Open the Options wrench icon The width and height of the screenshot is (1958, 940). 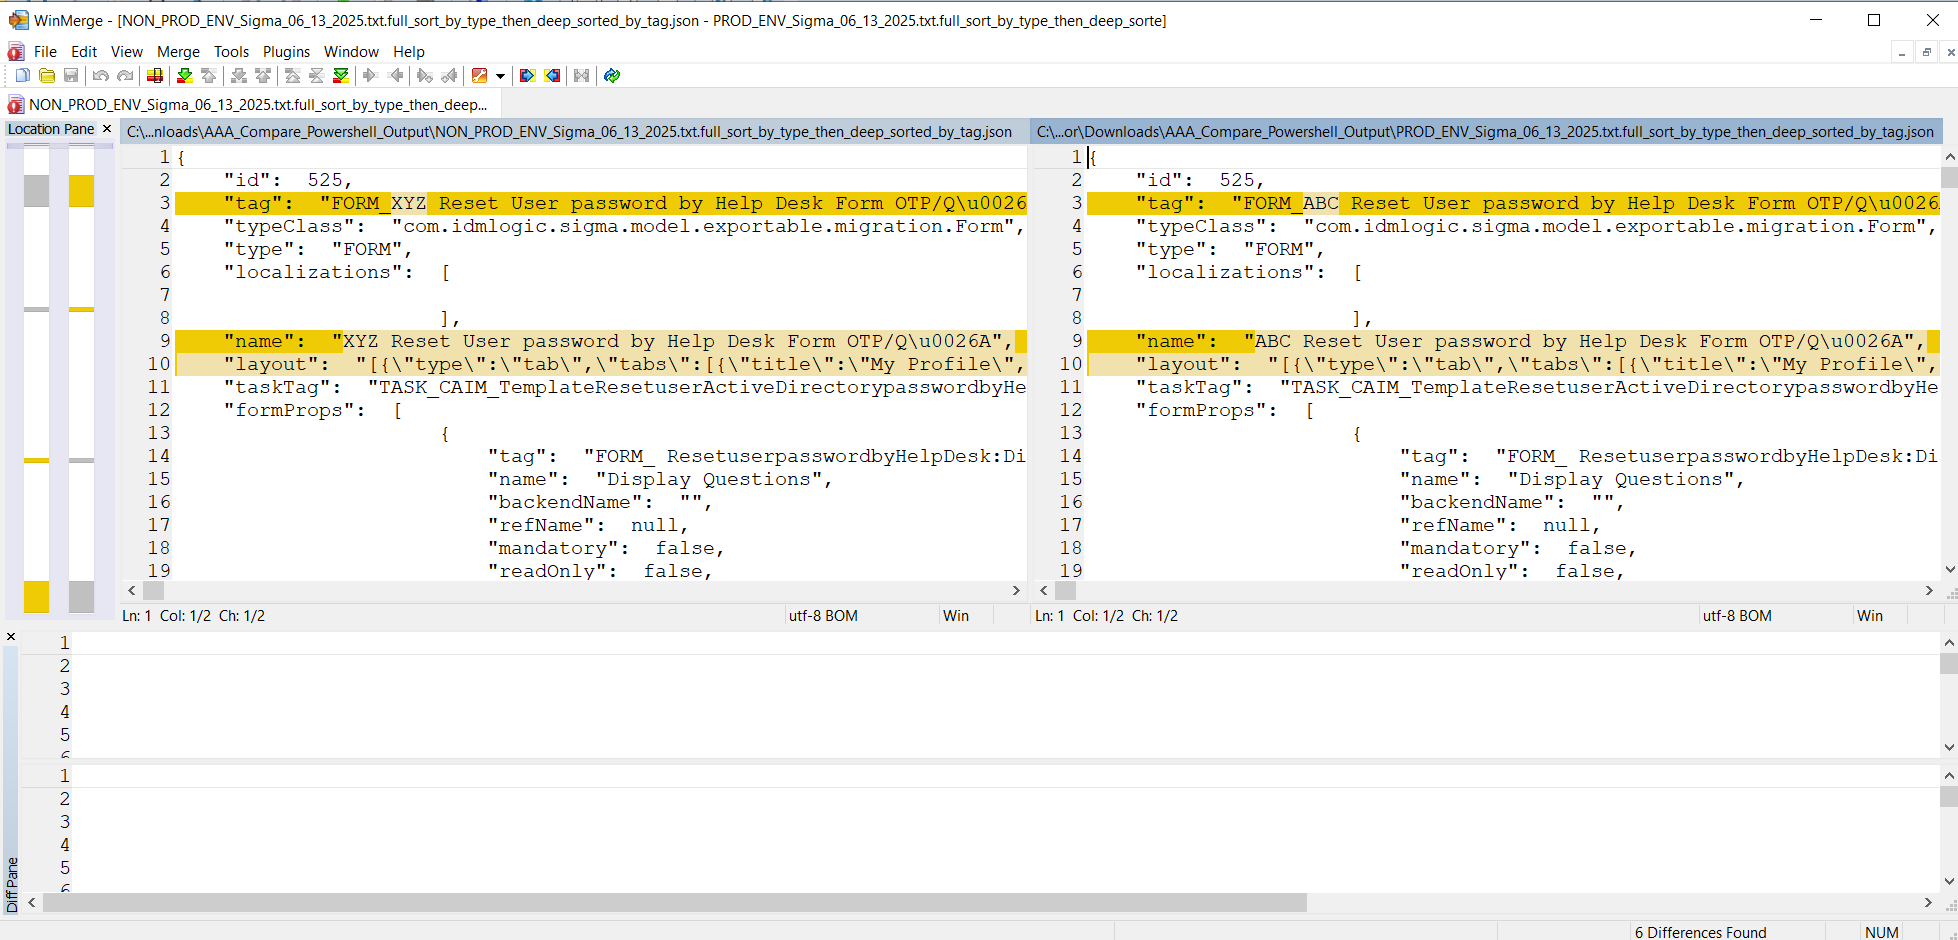point(479,76)
